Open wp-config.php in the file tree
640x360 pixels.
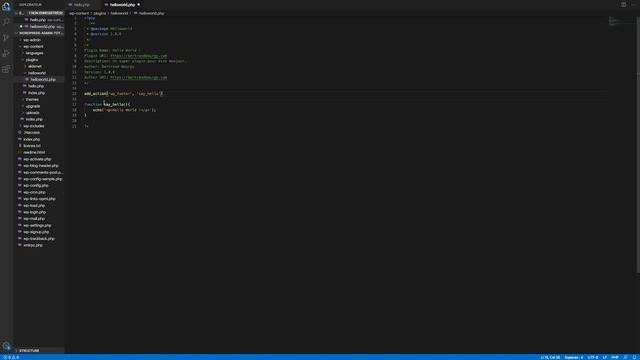pos(36,185)
